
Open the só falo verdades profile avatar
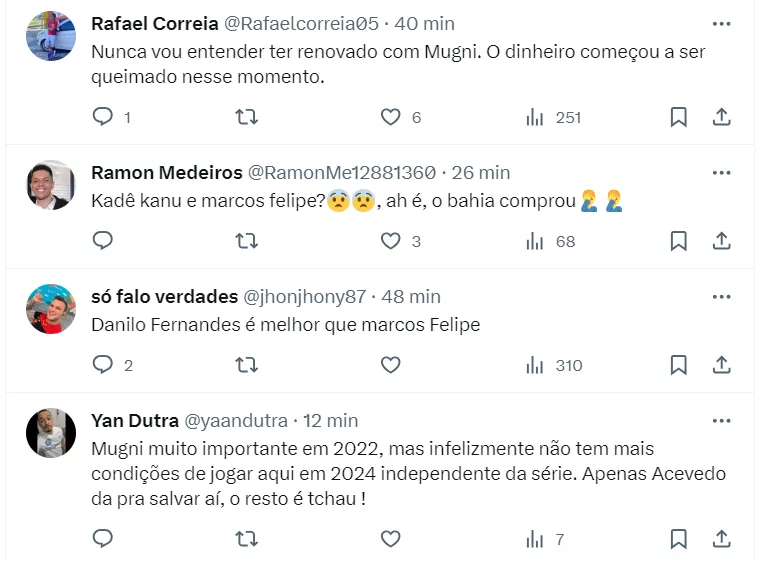(x=51, y=309)
